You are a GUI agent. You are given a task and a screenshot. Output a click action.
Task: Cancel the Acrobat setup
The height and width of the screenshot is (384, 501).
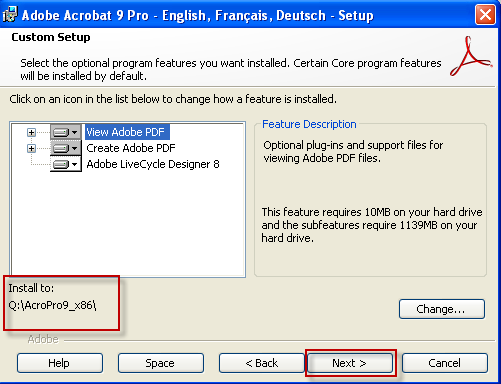pyautogui.click(x=445, y=363)
